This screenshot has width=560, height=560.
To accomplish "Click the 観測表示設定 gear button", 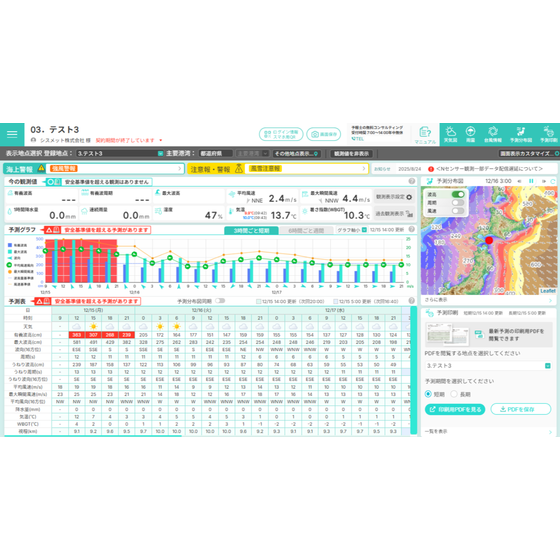I will pyautogui.click(x=394, y=197).
